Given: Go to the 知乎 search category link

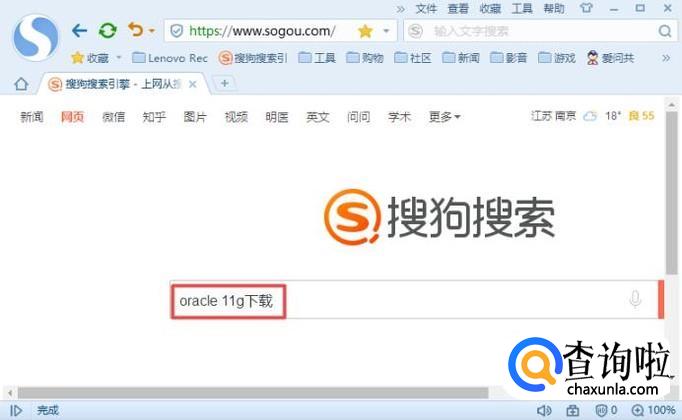Looking at the screenshot, I should coord(154,117).
